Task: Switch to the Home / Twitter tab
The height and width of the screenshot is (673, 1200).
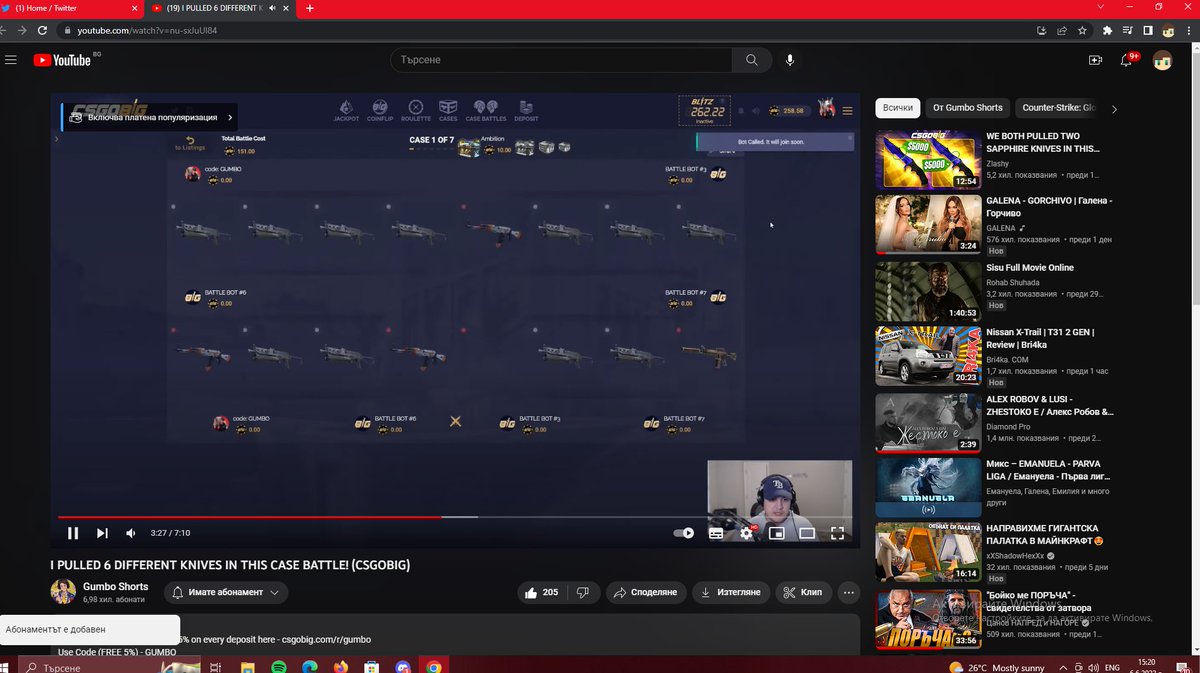Action: coord(70,8)
